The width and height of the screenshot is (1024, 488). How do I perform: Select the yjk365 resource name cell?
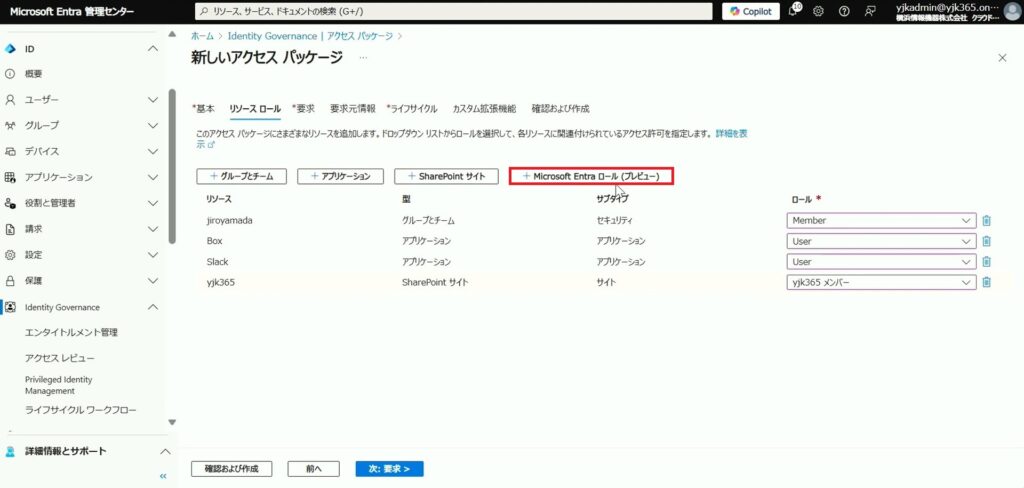219,282
